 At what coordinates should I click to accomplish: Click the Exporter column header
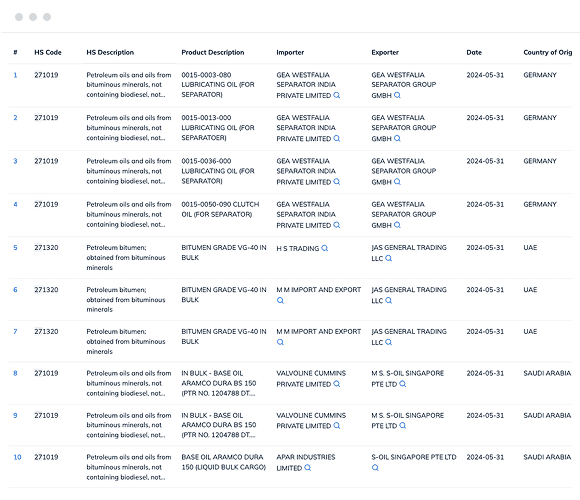[x=385, y=53]
